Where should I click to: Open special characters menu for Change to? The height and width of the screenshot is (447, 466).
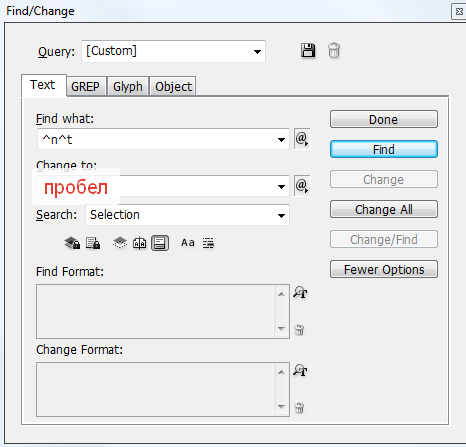[x=302, y=186]
